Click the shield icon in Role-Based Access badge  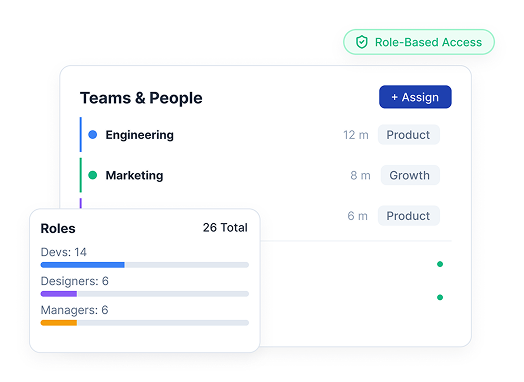click(362, 42)
